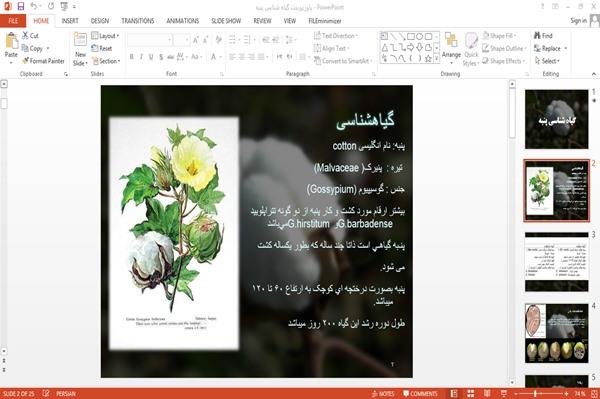The image size is (600, 399).
Task: Click the slide title گیاهشناسی
Action: 365,120
